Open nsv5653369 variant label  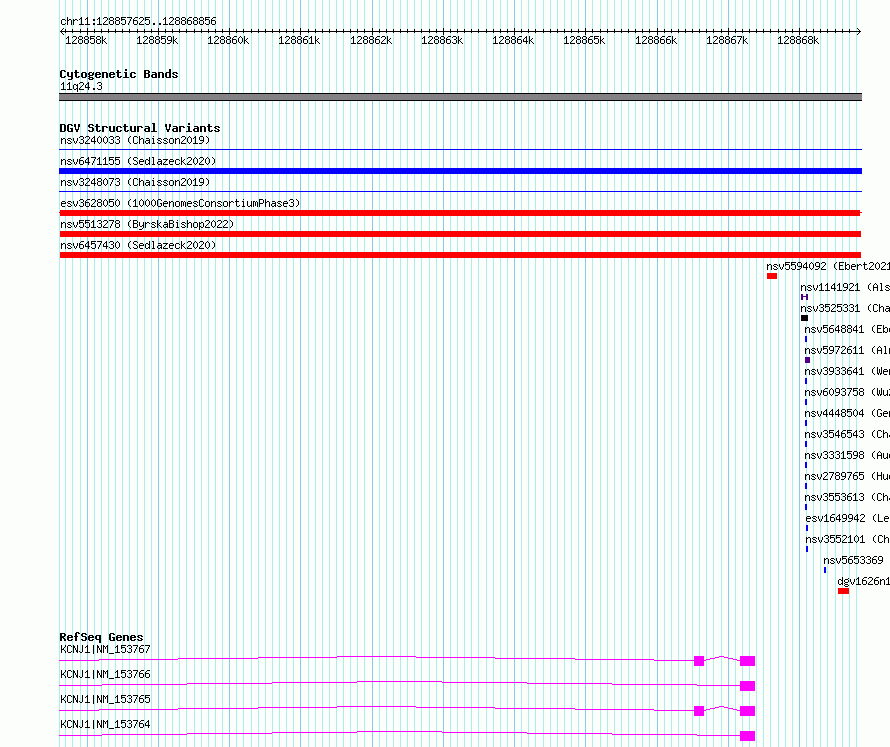pyautogui.click(x=854, y=560)
